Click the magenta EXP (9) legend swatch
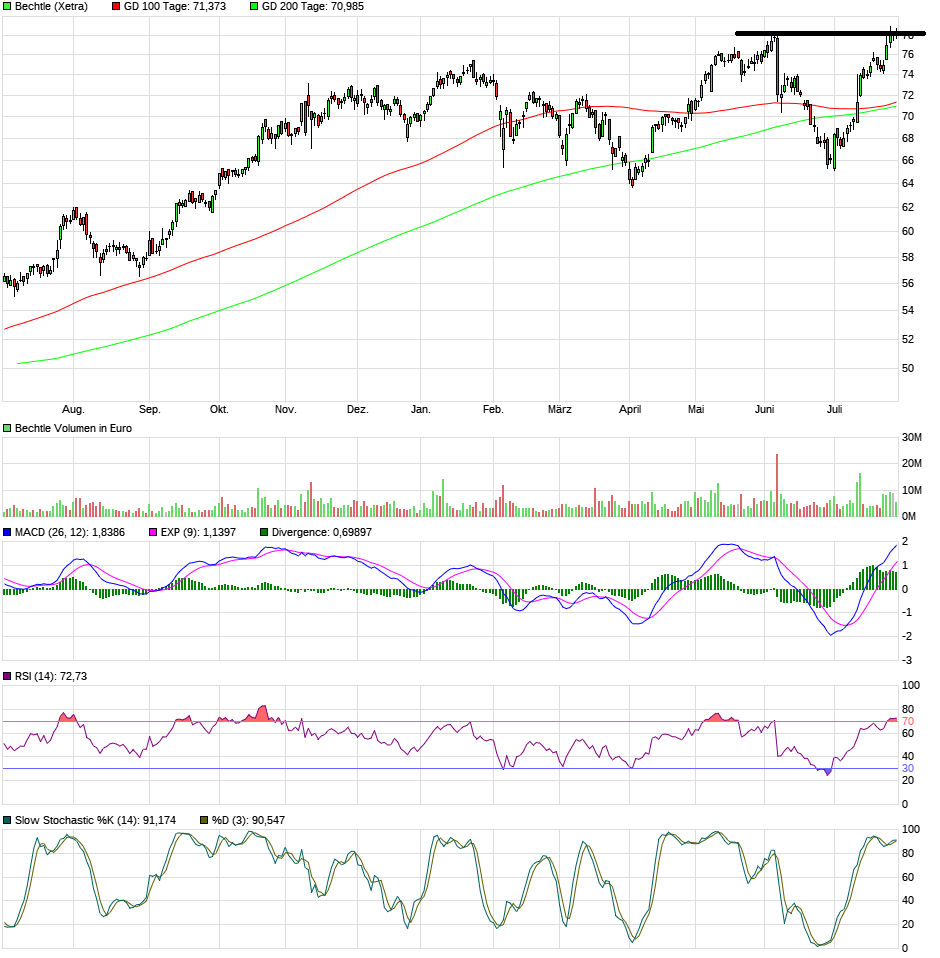Screen dimensions: 940x958 coord(153,532)
